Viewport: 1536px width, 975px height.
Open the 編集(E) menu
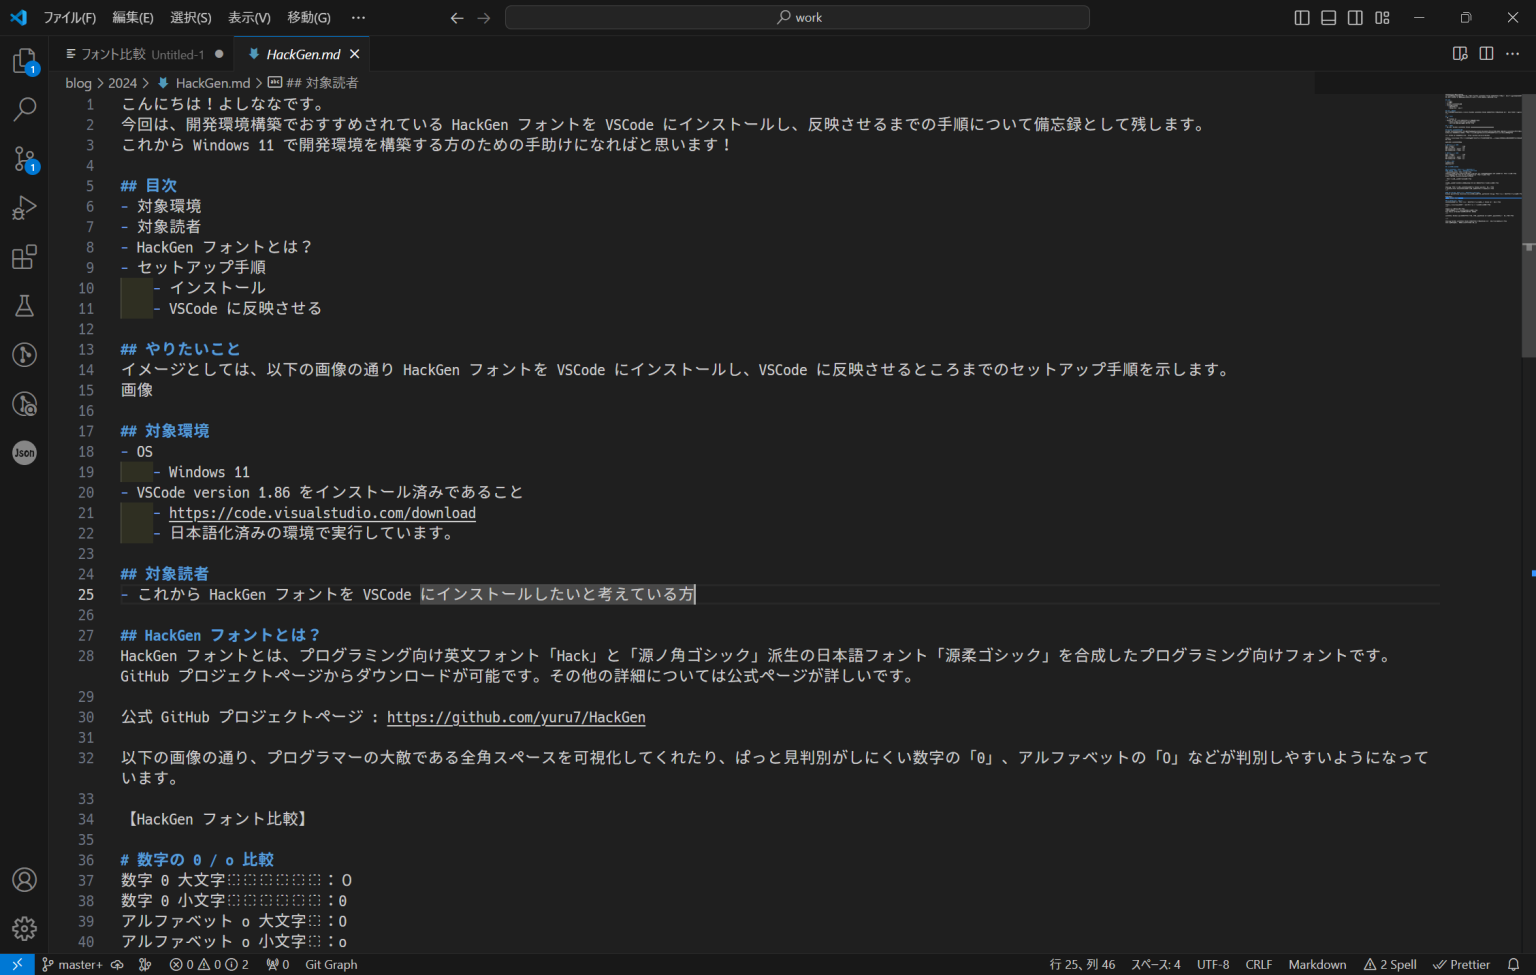pos(133,17)
